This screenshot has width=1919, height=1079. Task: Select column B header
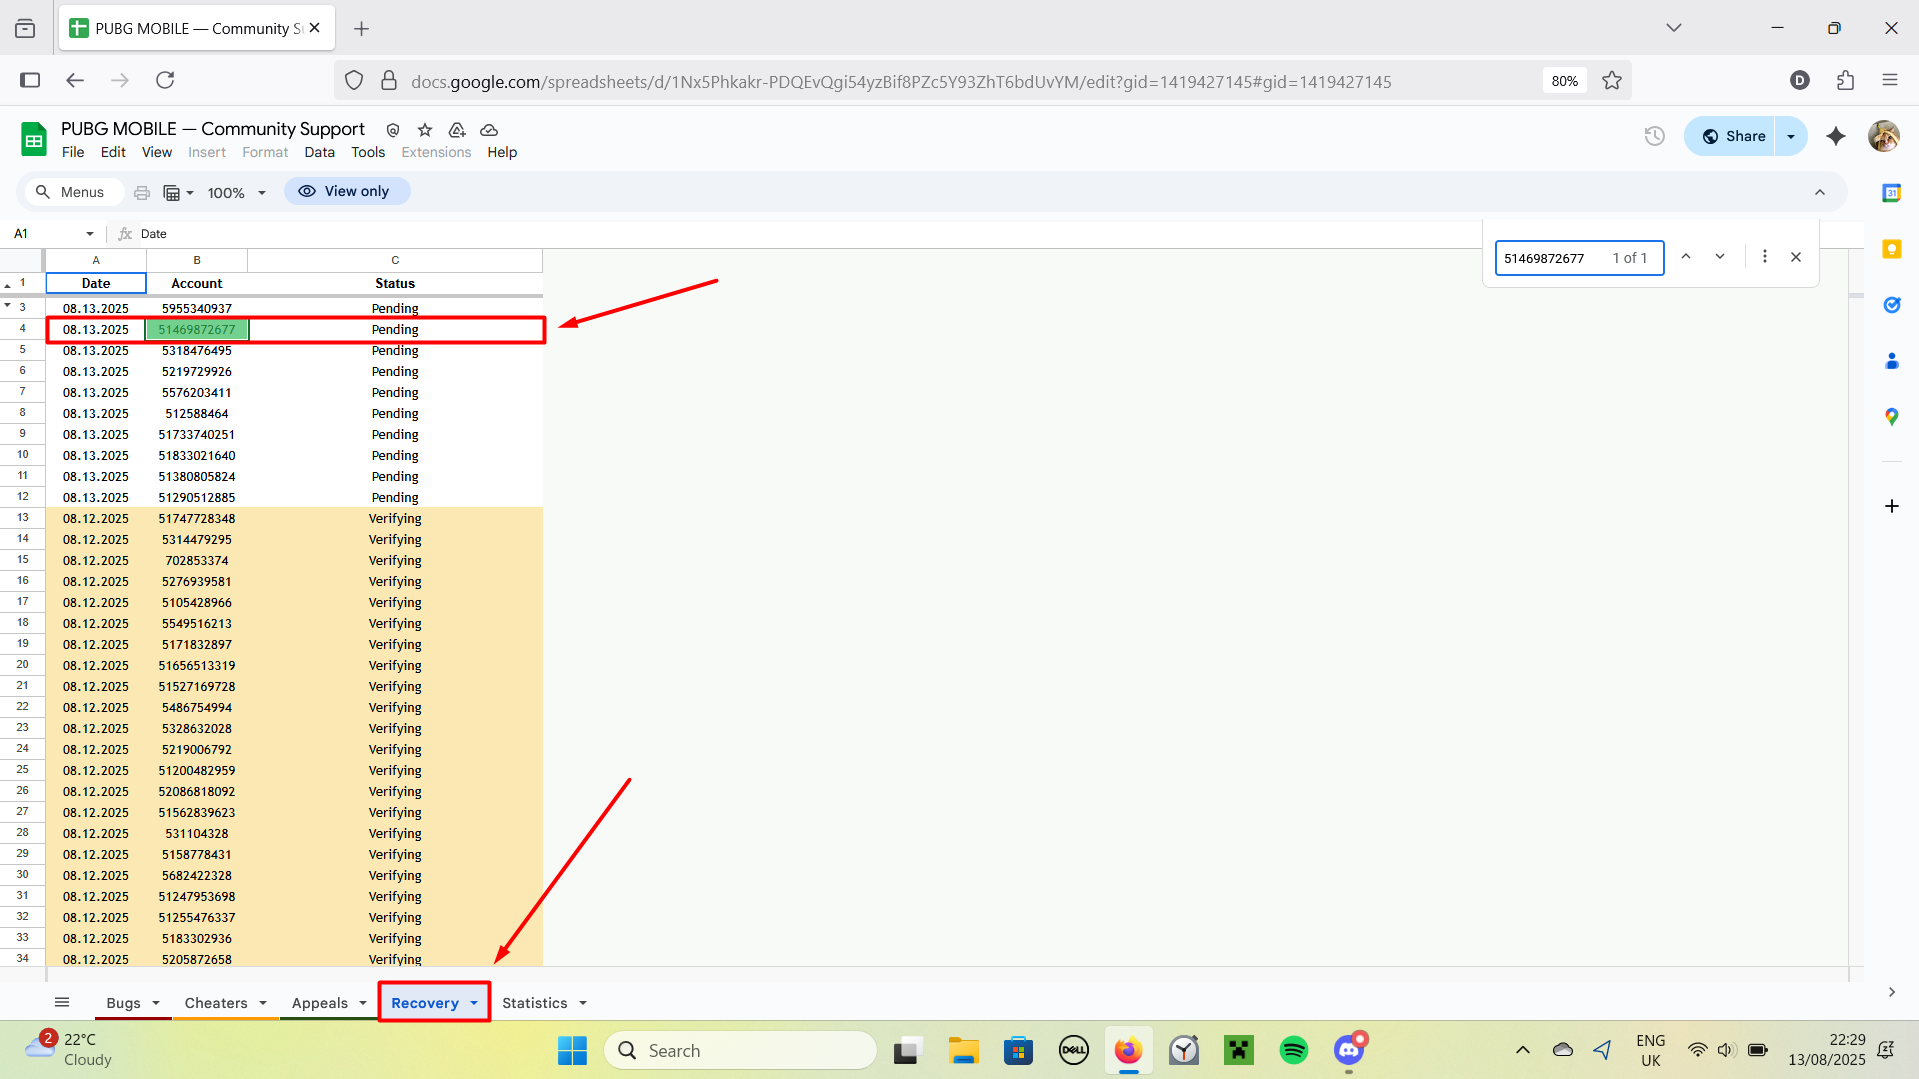pyautogui.click(x=197, y=260)
